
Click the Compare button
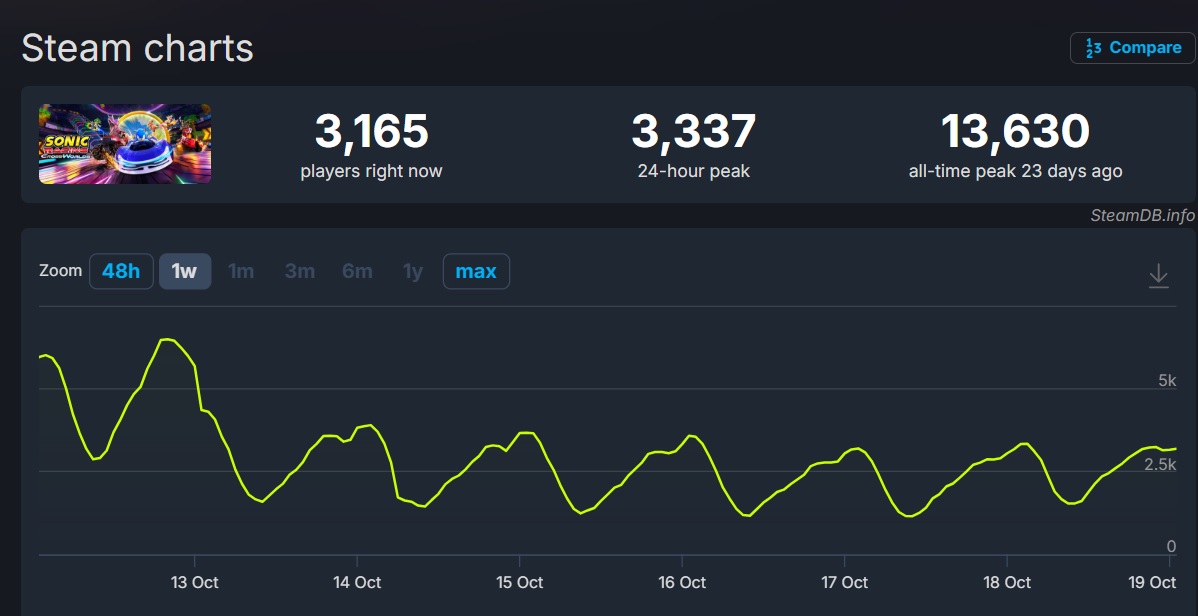click(x=1132, y=48)
